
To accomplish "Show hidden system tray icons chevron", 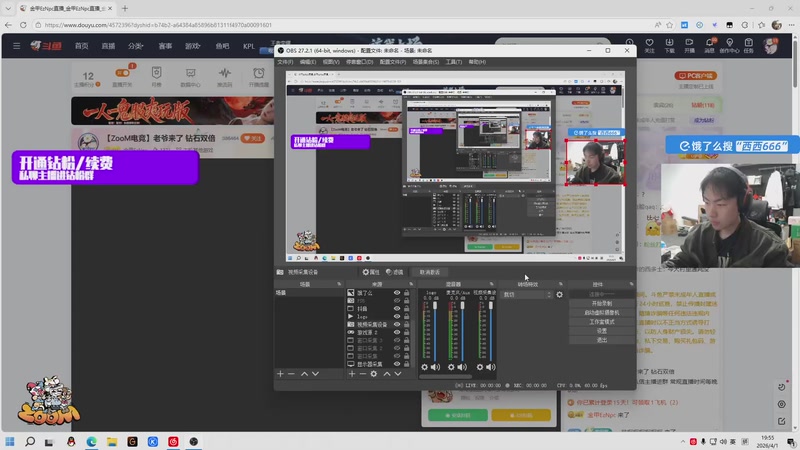I will 683,442.
